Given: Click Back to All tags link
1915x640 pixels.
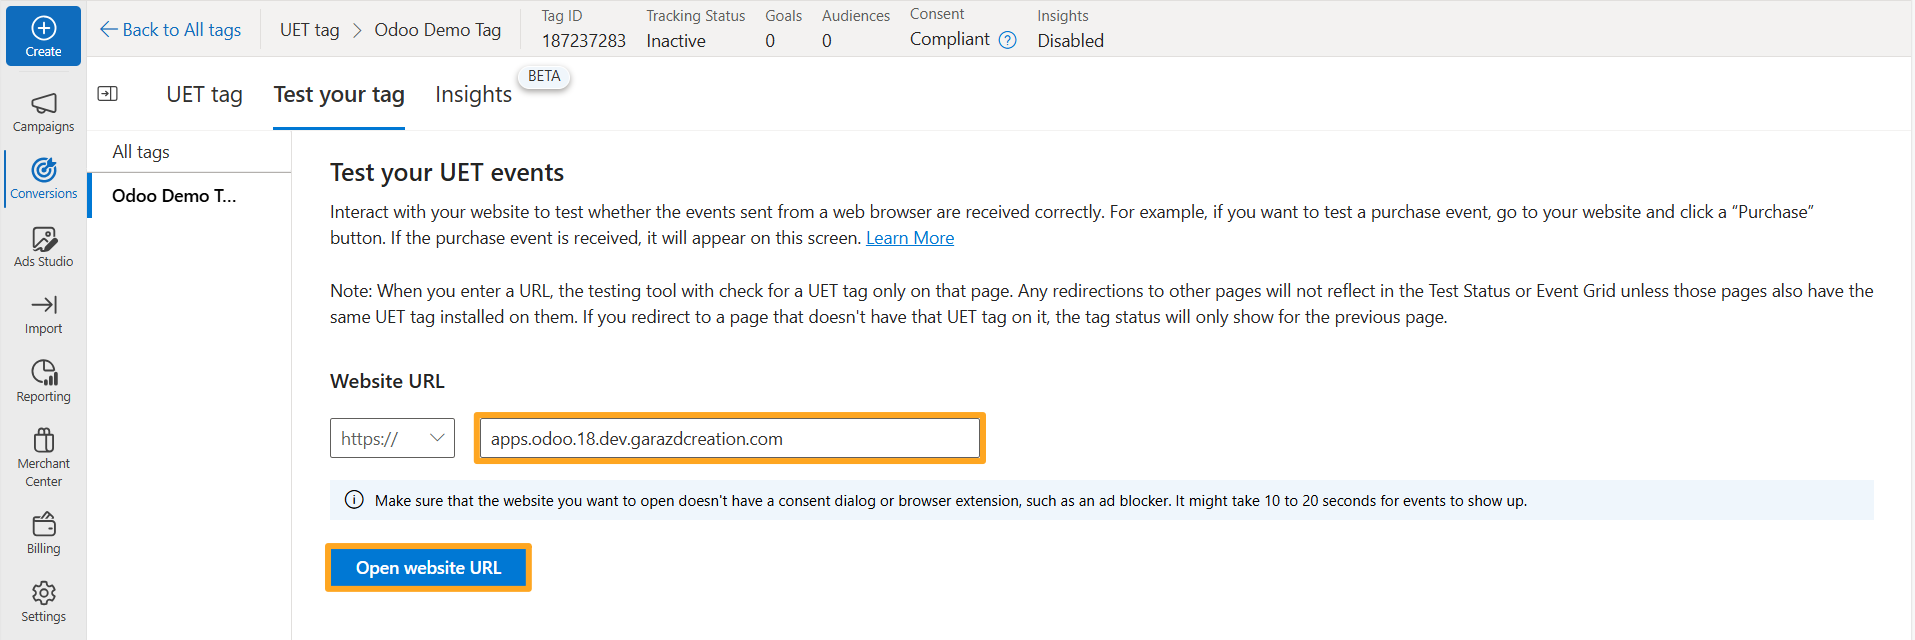Looking at the screenshot, I should click(171, 30).
